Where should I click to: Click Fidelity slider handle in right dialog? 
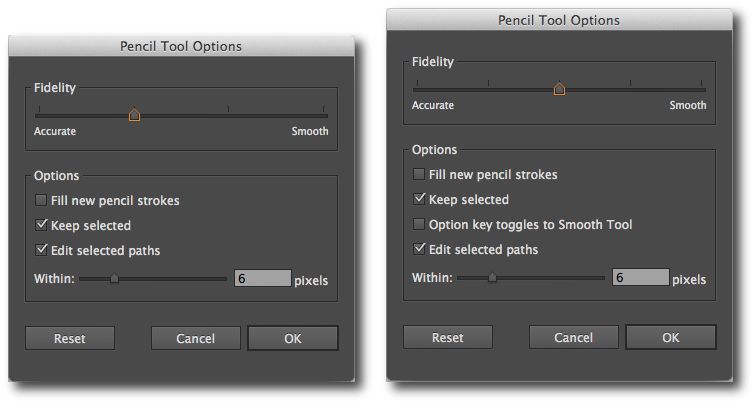pyautogui.click(x=560, y=89)
